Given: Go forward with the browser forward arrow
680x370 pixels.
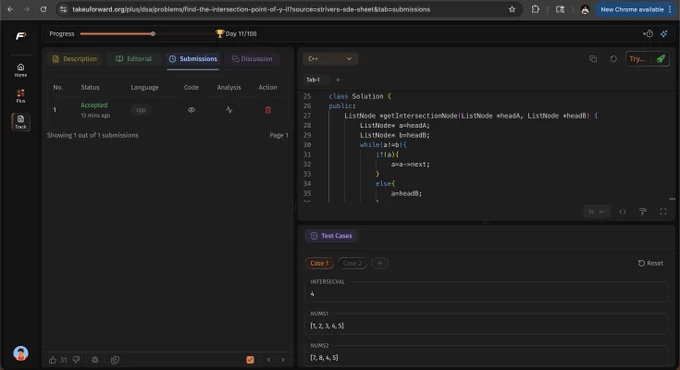Looking at the screenshot, I should (26, 9).
